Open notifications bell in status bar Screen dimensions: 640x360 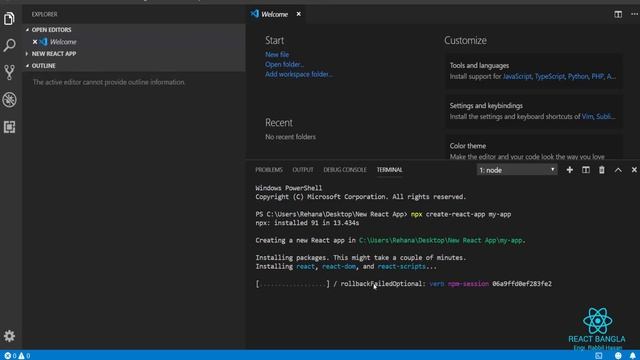633,356
